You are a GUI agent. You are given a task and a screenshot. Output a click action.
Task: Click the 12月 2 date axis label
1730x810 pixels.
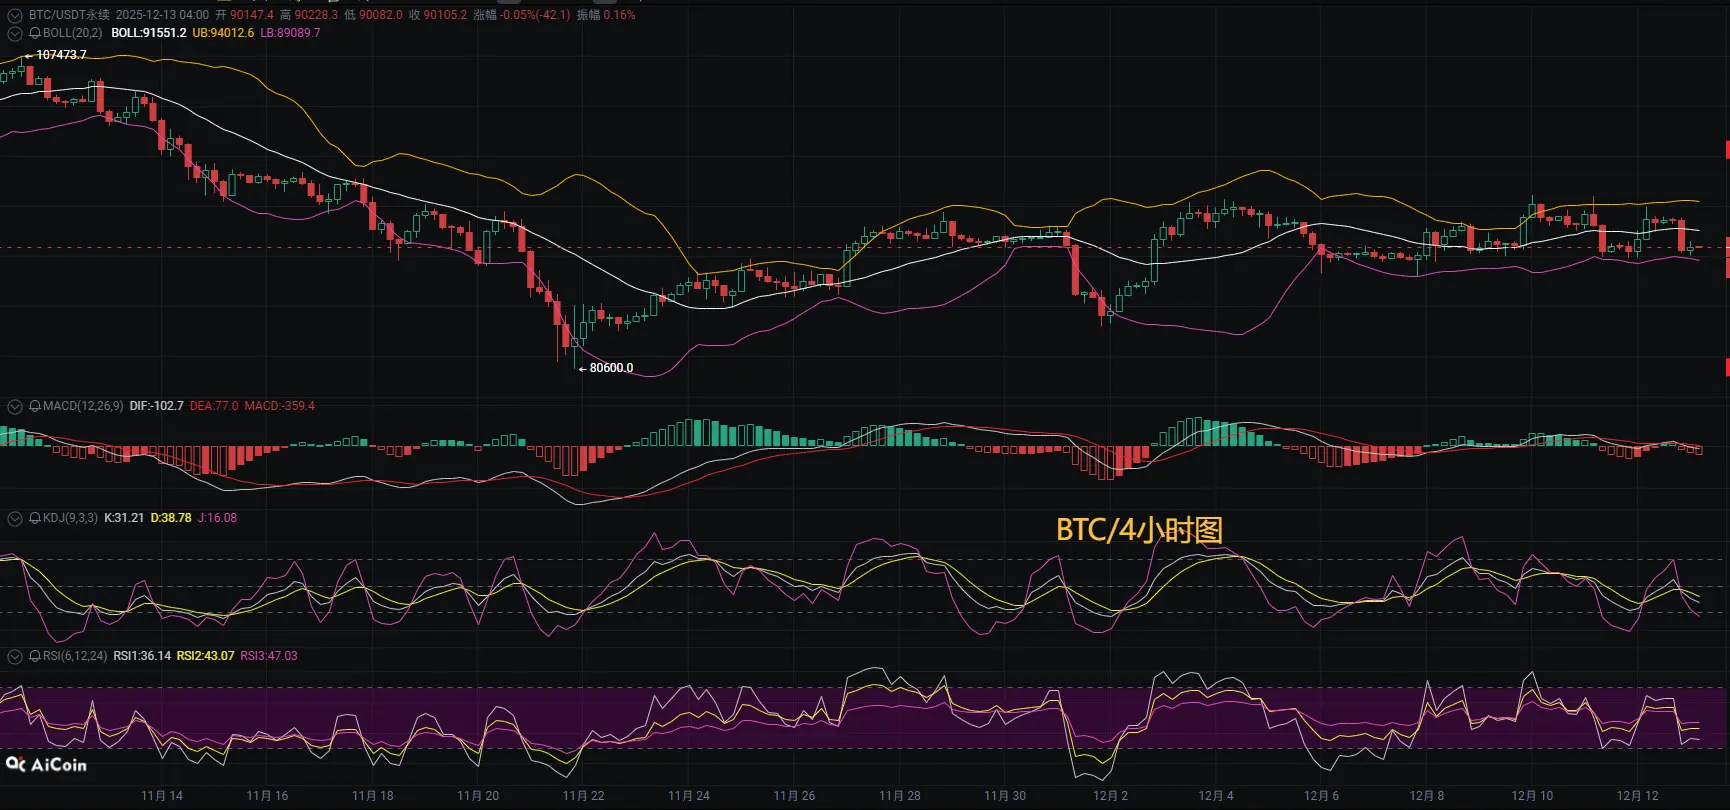(1110, 796)
